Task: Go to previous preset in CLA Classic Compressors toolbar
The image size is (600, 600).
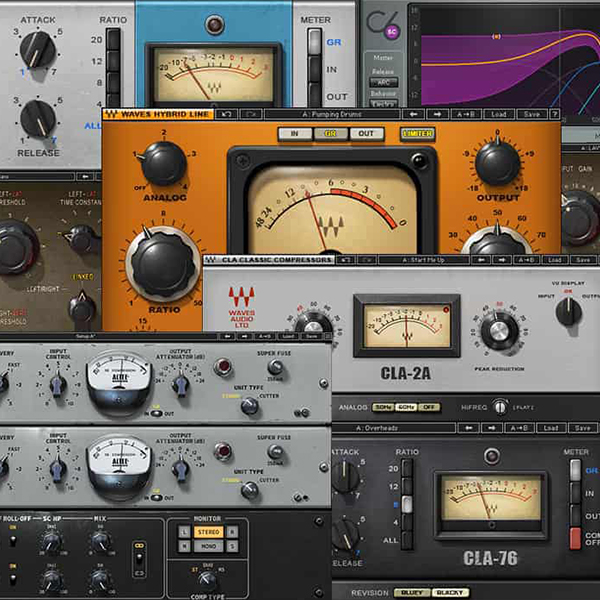Action: 482,260
